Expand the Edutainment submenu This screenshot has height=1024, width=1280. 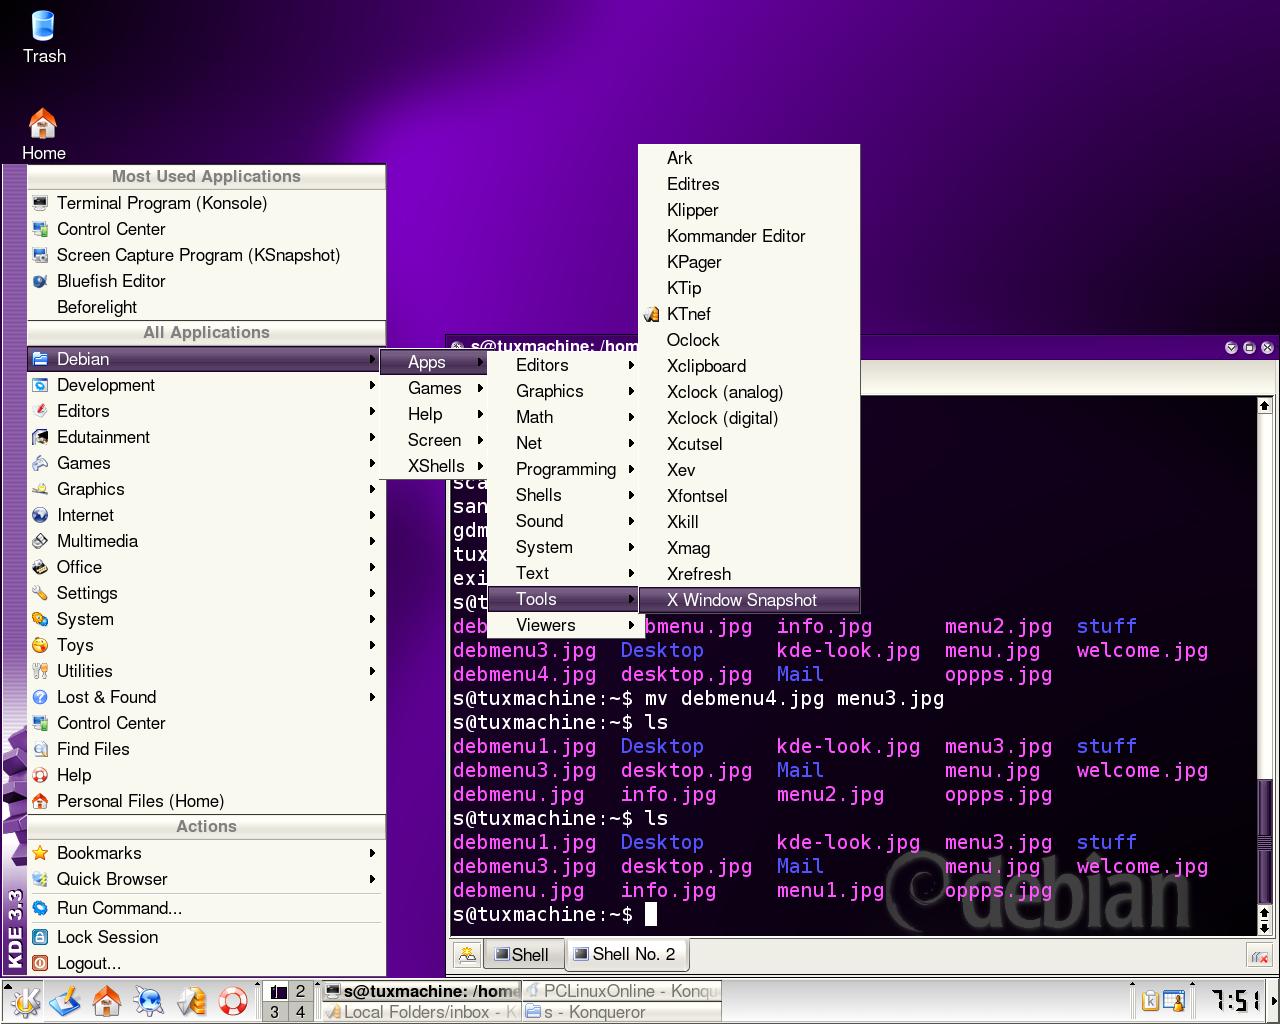coord(206,437)
